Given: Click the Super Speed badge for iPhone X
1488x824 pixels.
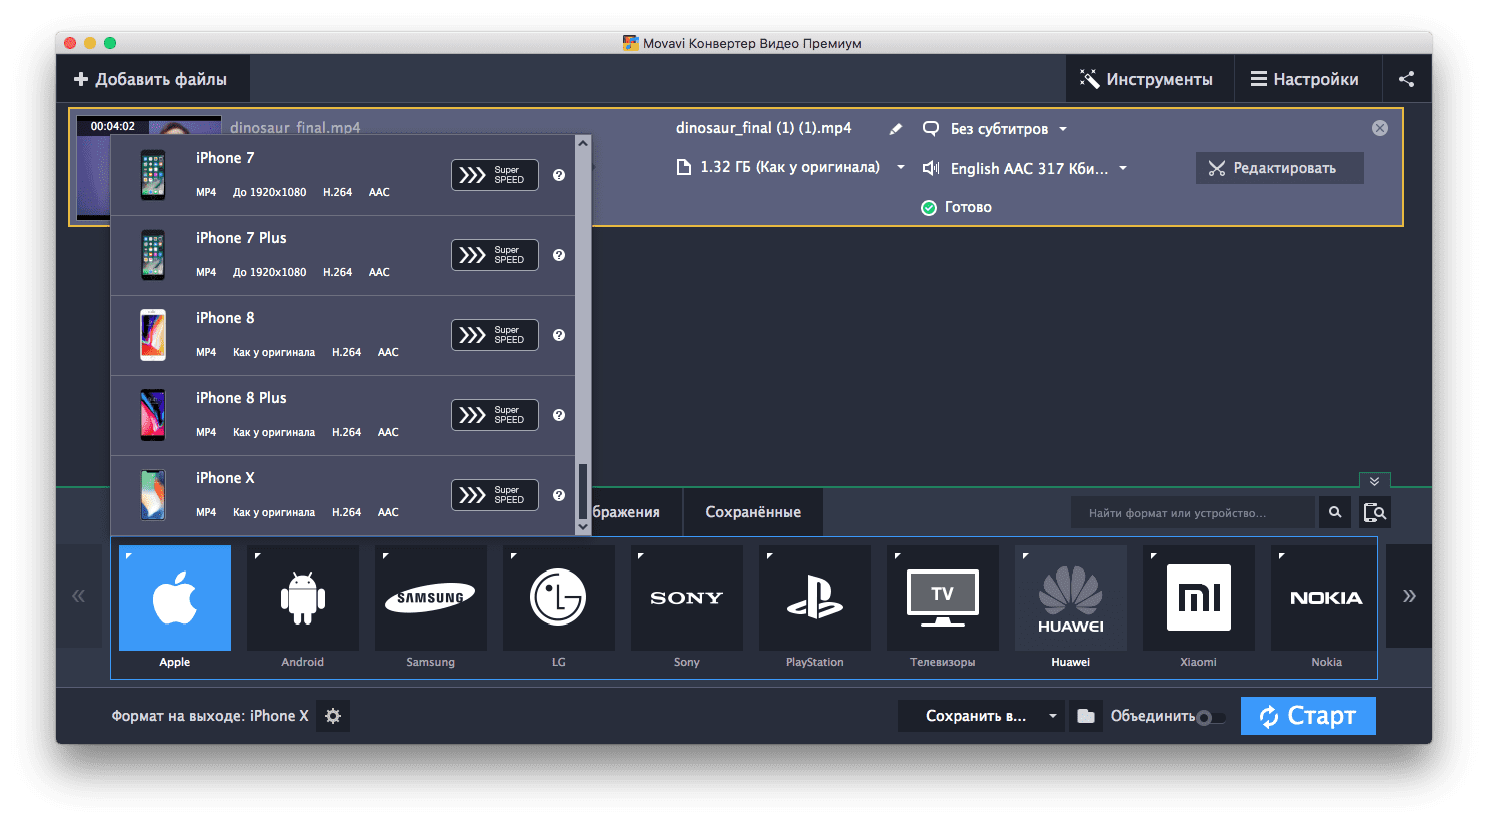Looking at the screenshot, I should [495, 495].
